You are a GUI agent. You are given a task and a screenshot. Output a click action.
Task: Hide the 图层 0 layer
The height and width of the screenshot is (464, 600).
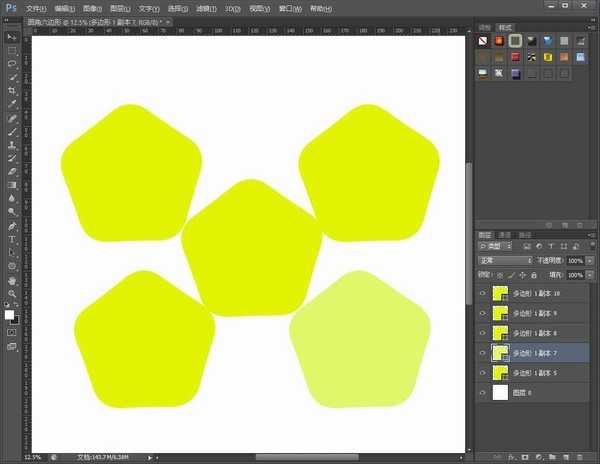483,393
